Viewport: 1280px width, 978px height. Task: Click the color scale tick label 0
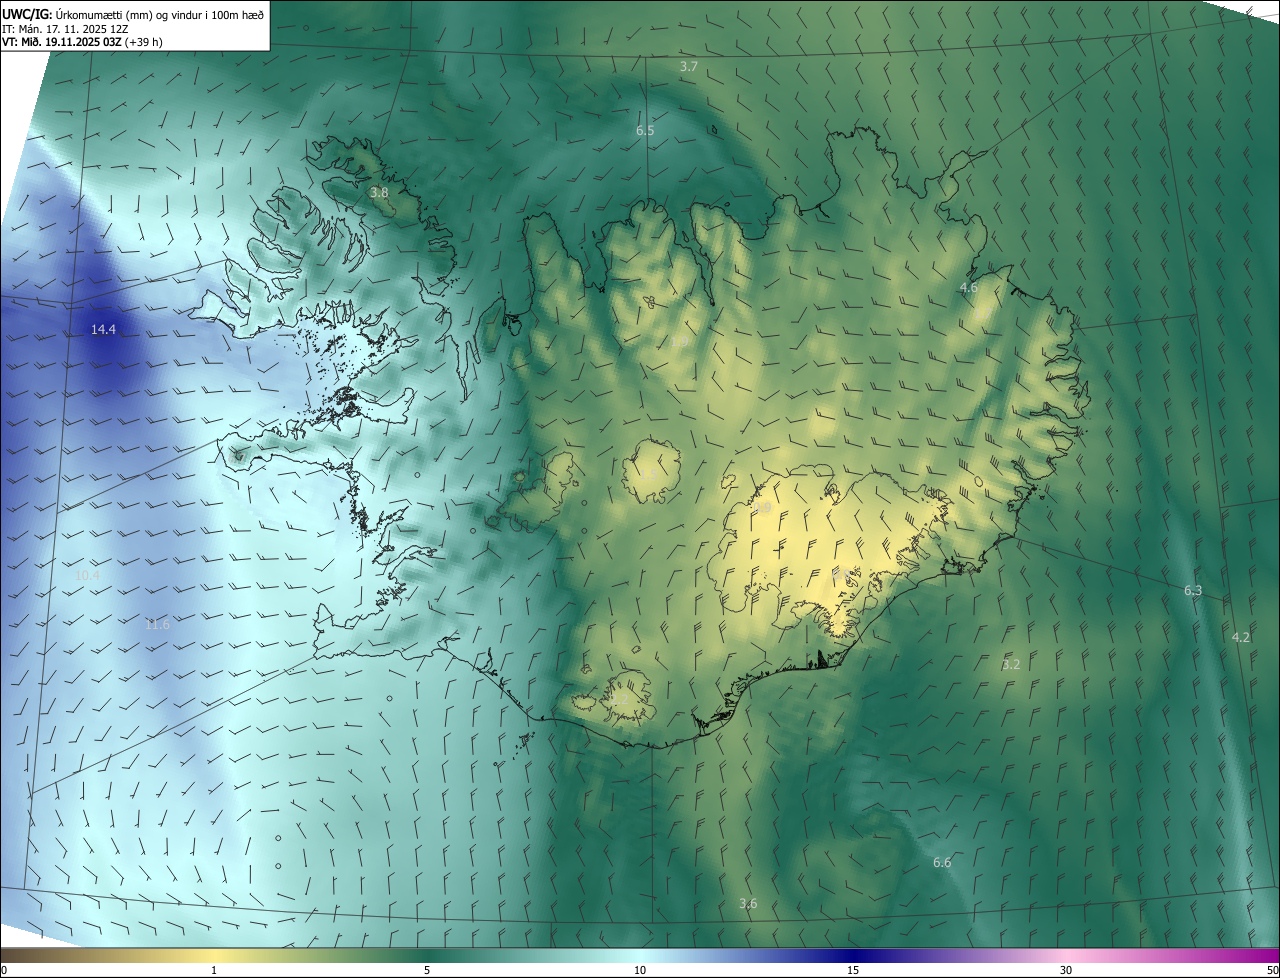(4, 970)
